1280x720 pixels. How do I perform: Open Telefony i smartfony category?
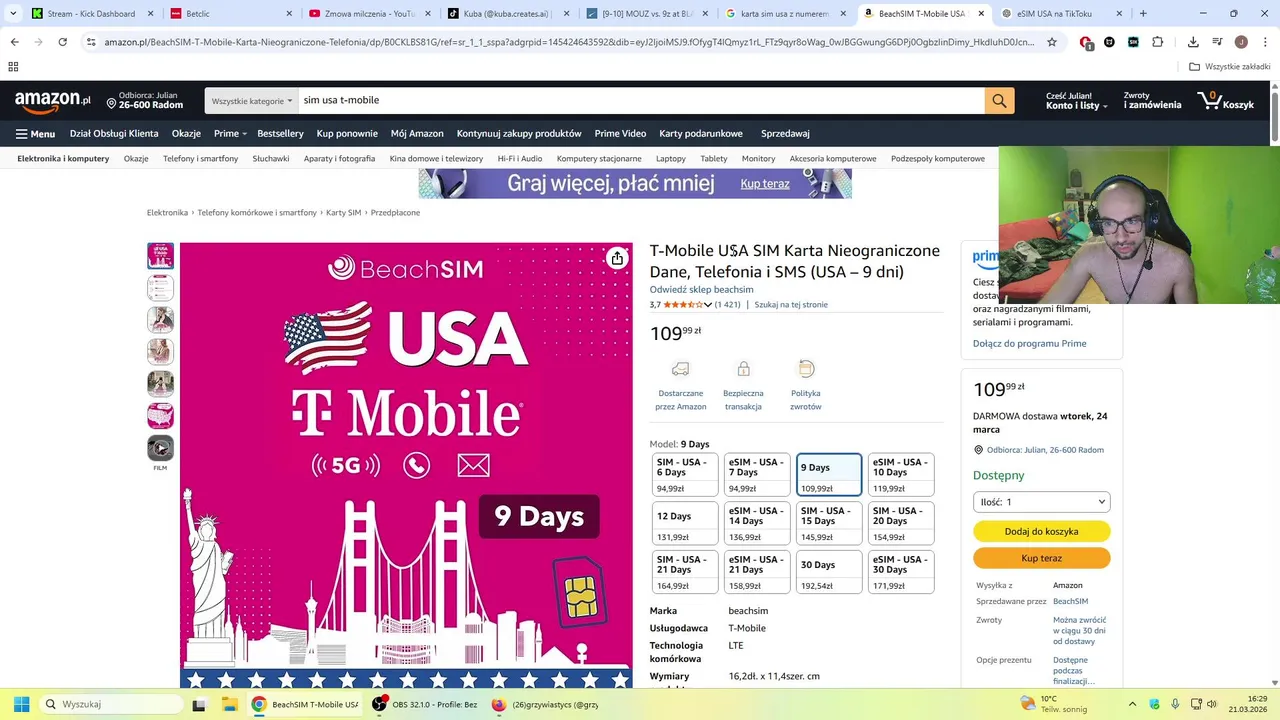point(201,159)
